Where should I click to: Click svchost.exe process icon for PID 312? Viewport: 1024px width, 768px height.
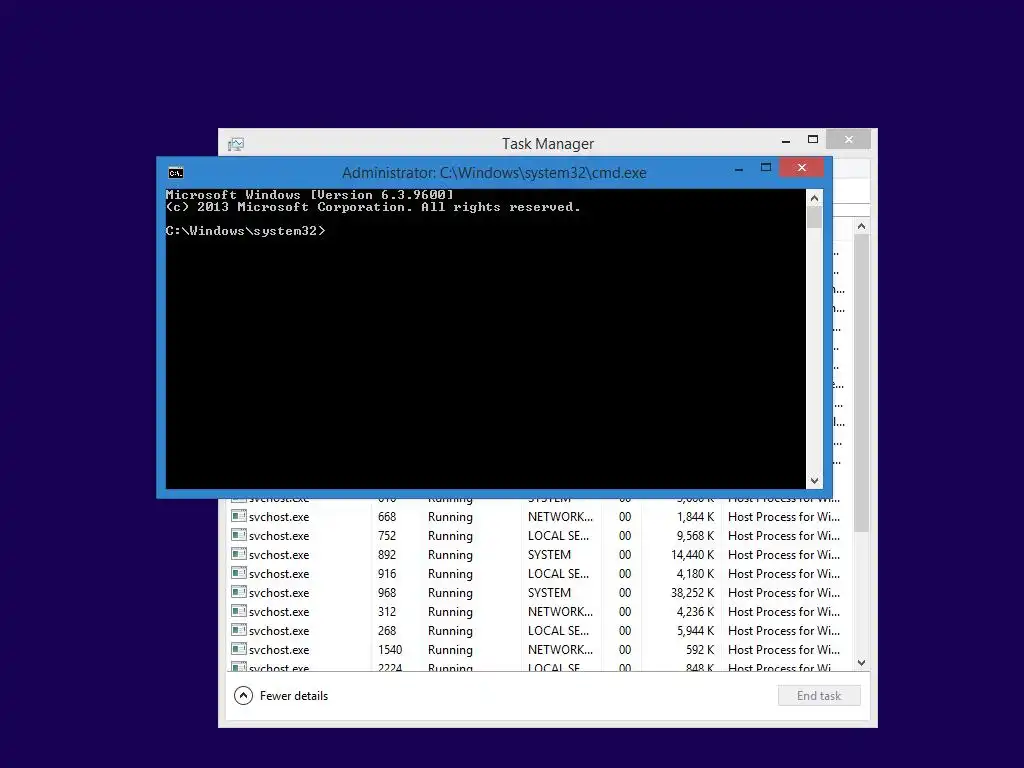[x=239, y=611]
